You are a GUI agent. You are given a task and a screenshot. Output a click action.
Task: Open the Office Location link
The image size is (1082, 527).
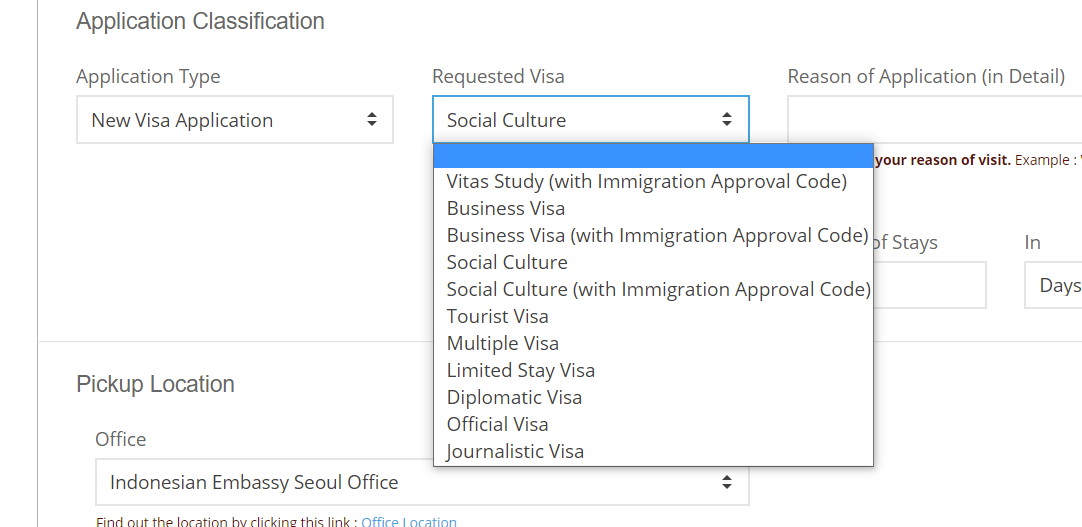[409, 521]
